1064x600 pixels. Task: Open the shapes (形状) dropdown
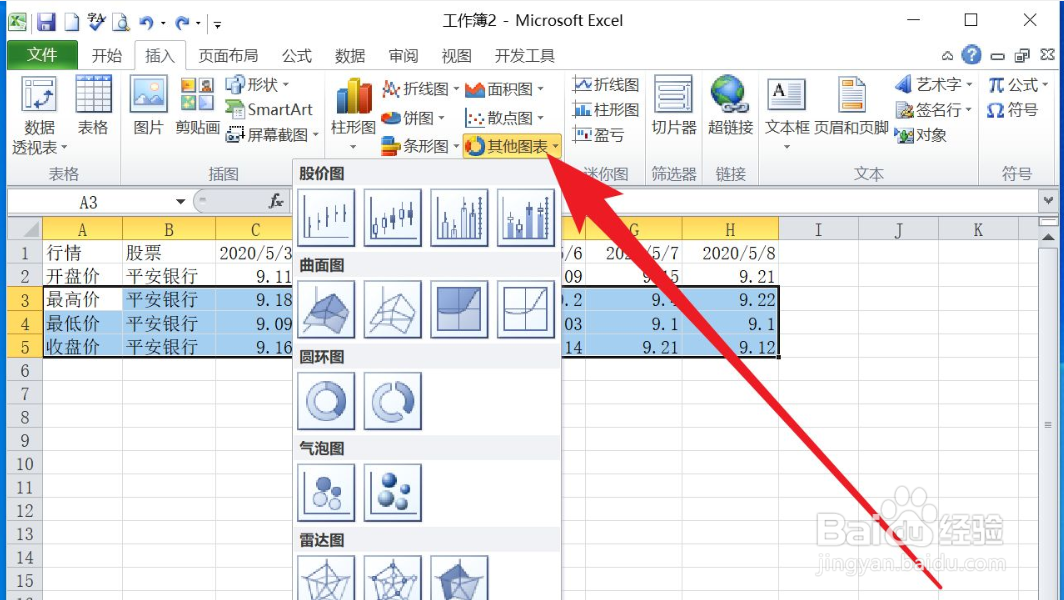click(258, 85)
